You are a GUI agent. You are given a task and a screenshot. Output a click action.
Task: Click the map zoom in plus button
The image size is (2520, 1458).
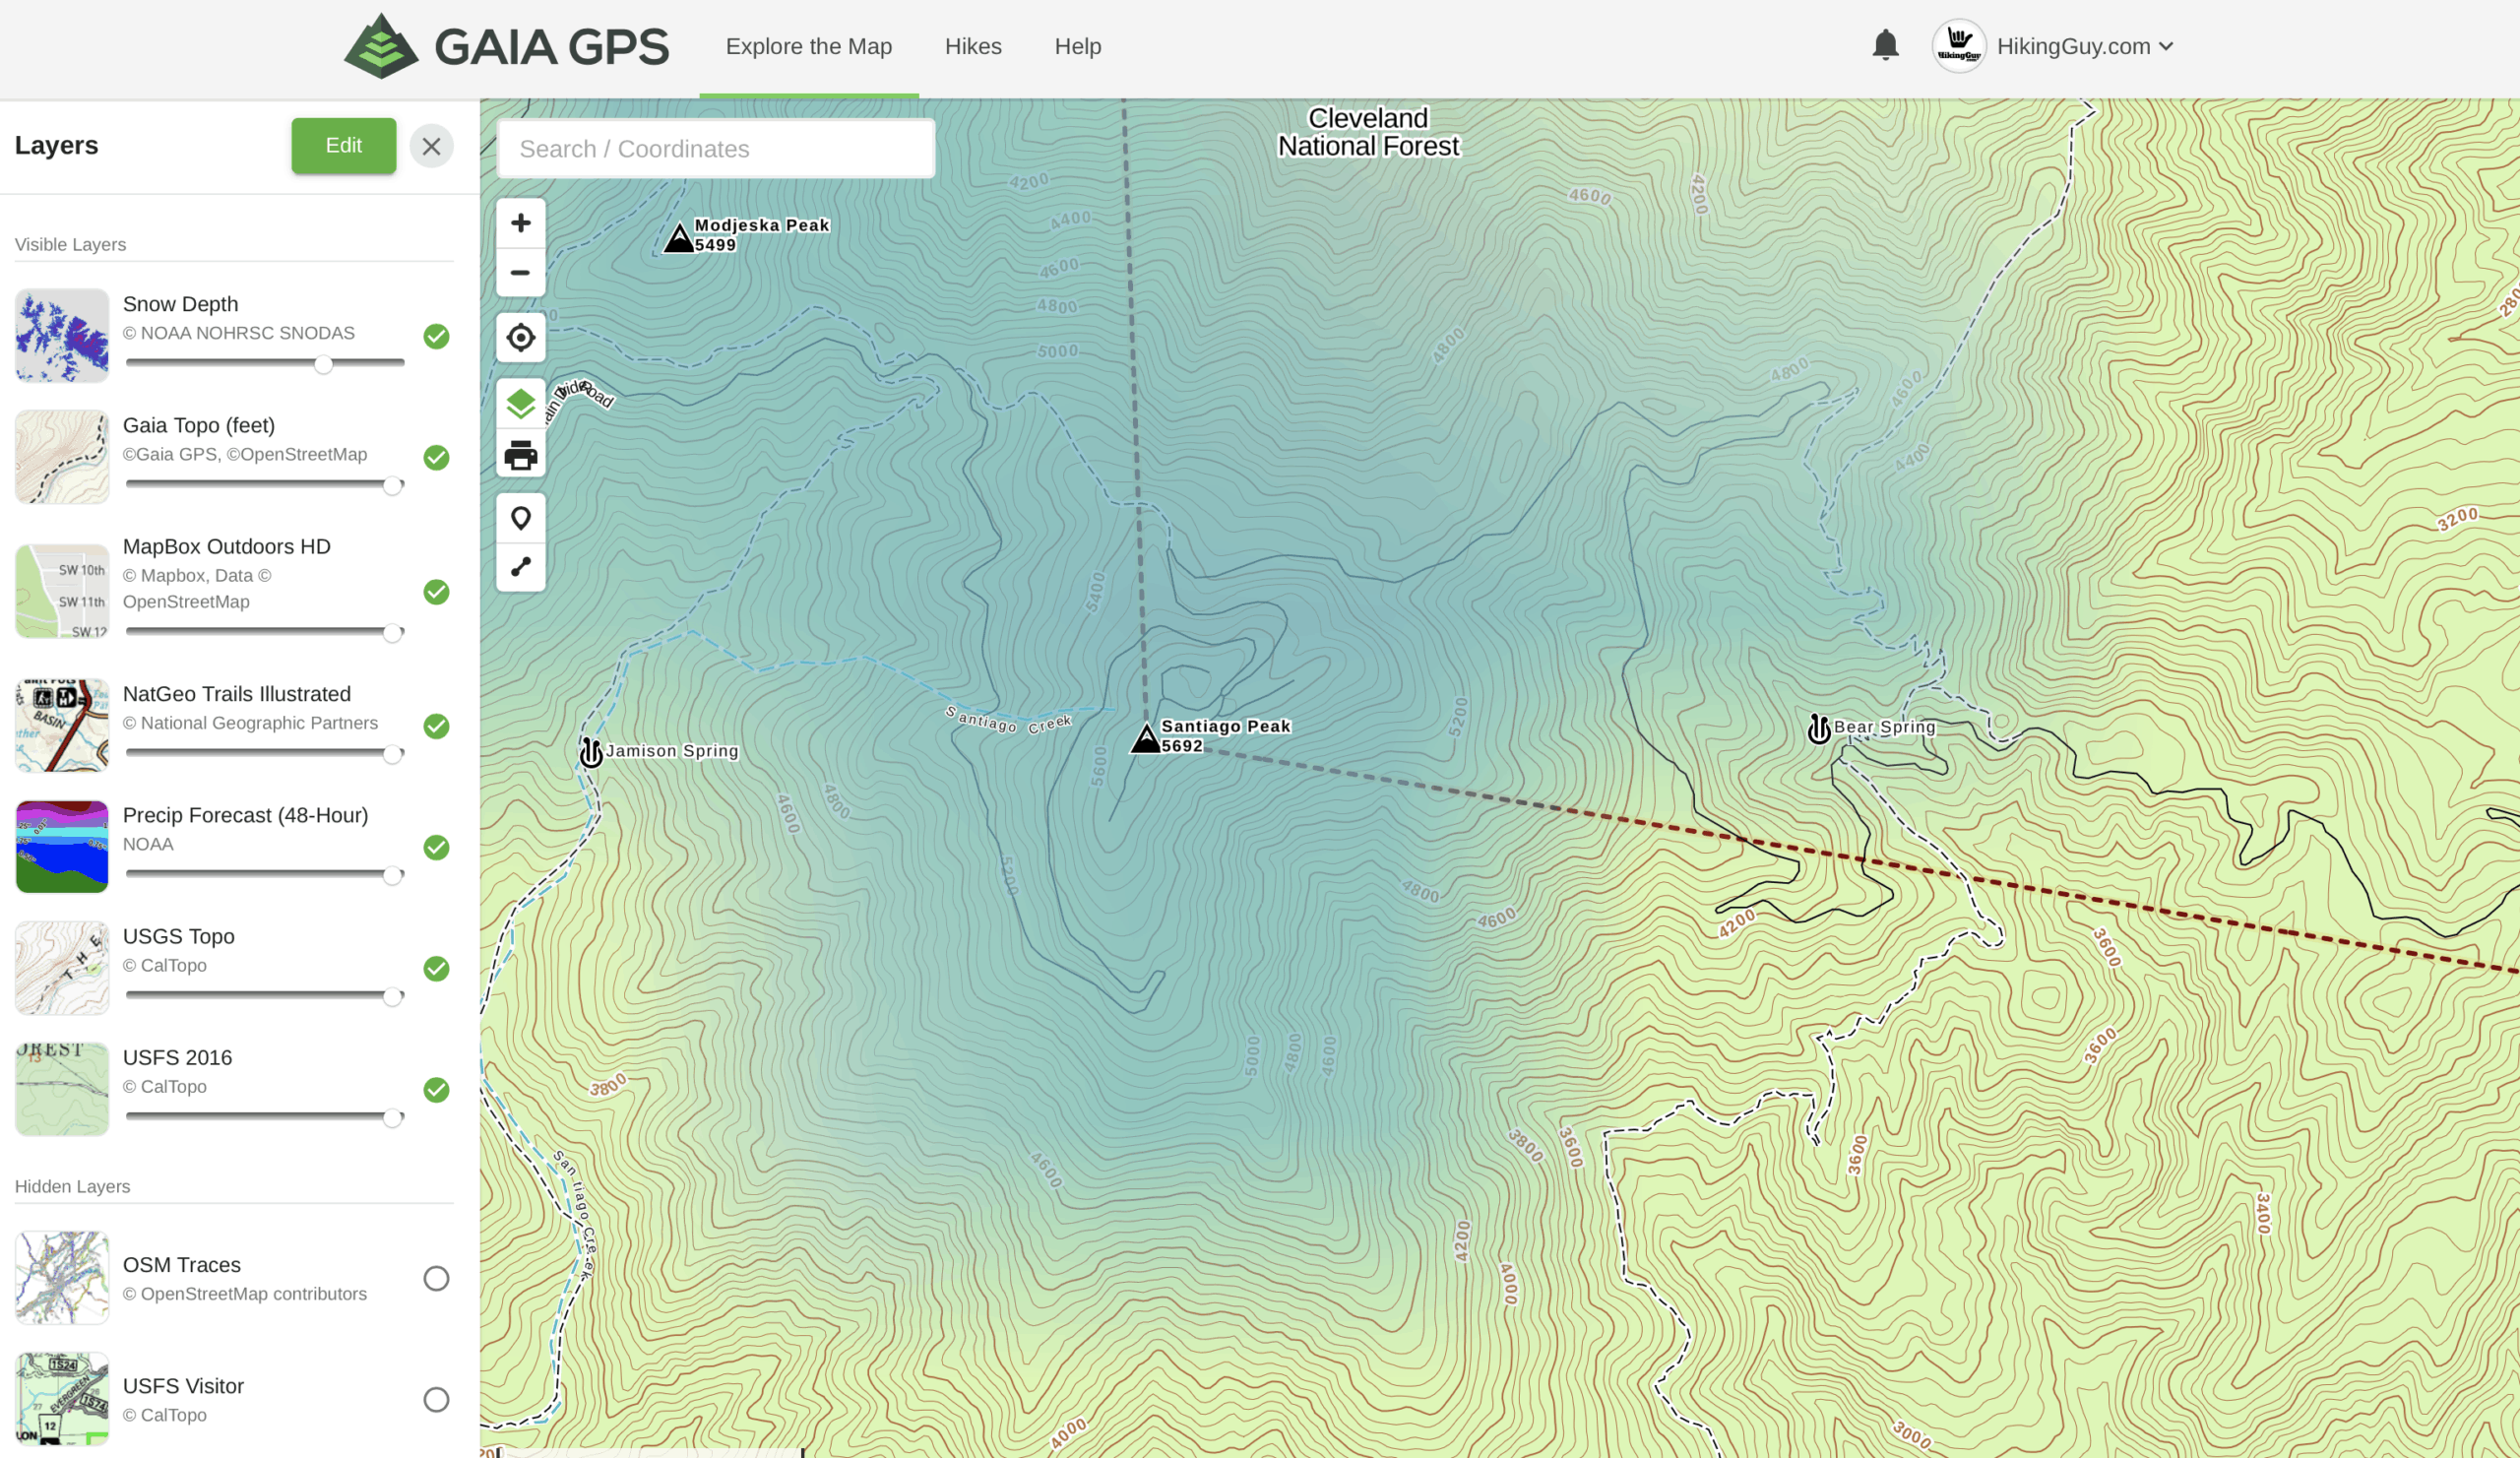[x=520, y=223]
